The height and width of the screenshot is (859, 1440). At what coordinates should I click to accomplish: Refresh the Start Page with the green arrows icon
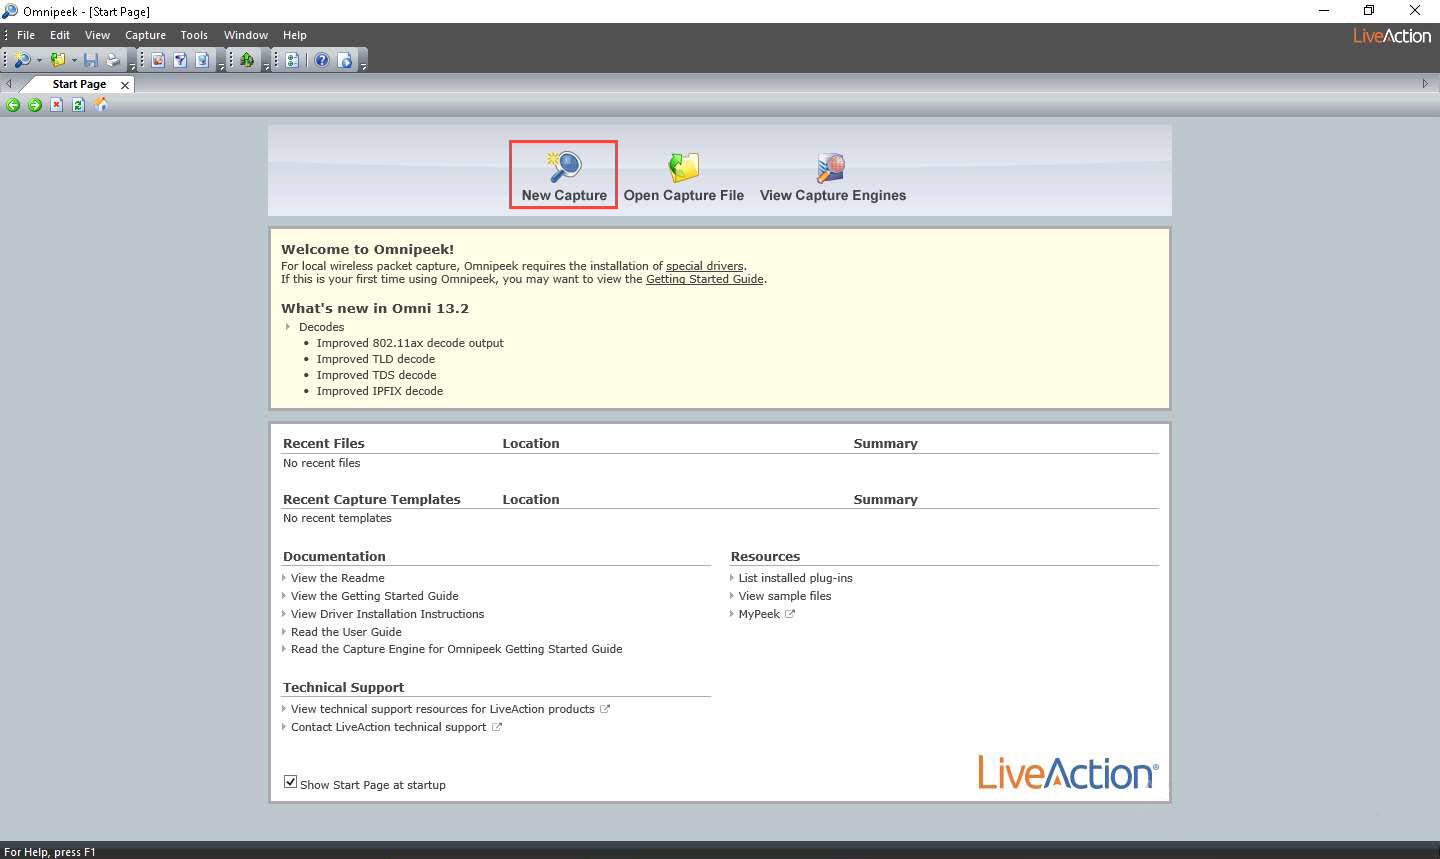pos(78,105)
